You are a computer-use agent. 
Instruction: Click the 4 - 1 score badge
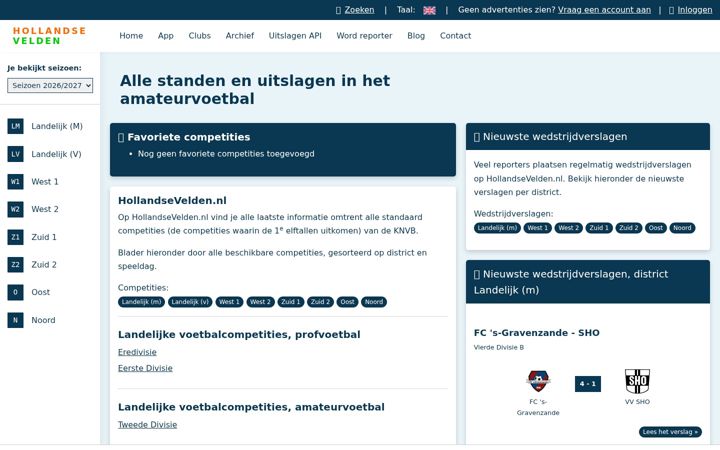pos(588,384)
